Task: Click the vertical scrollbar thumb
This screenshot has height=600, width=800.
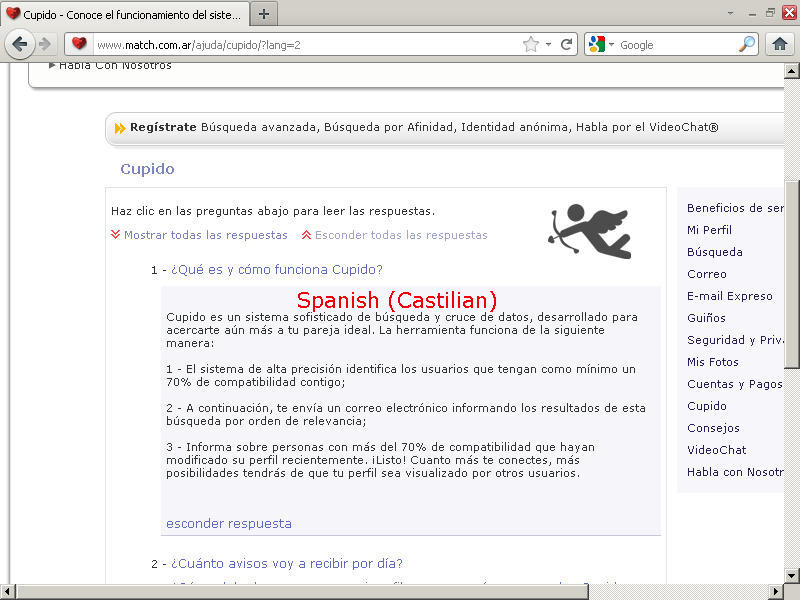Action: pos(791,274)
